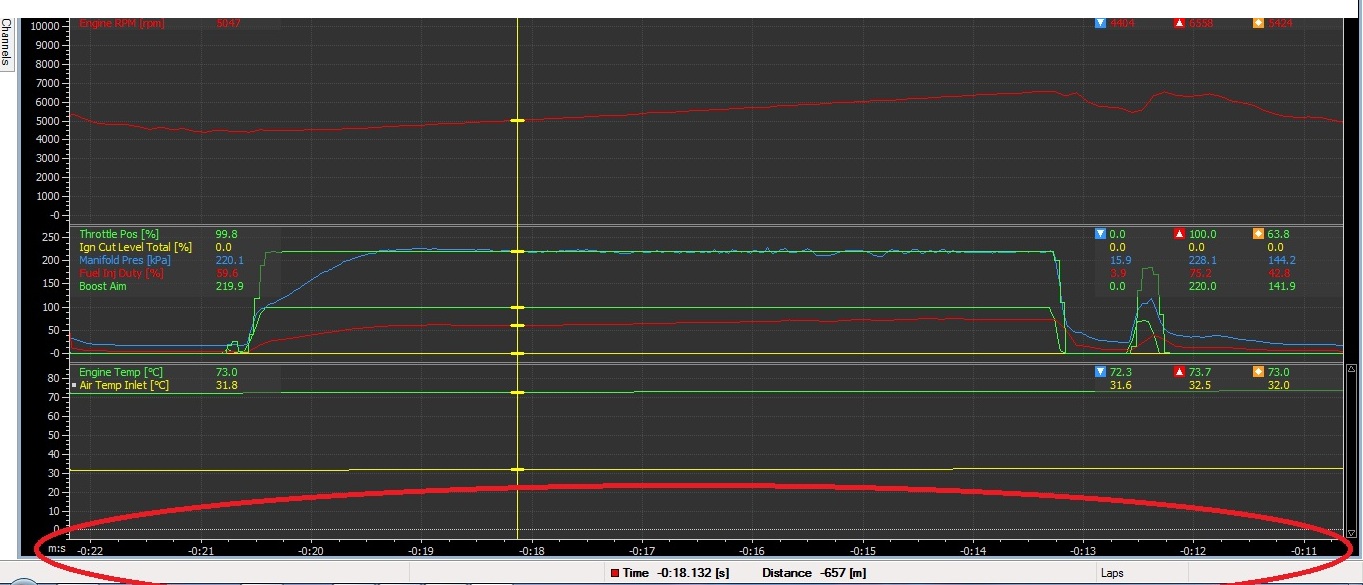Click the RPM minimum value icon
The height and width of the screenshot is (585, 1363).
[x=1101, y=23]
